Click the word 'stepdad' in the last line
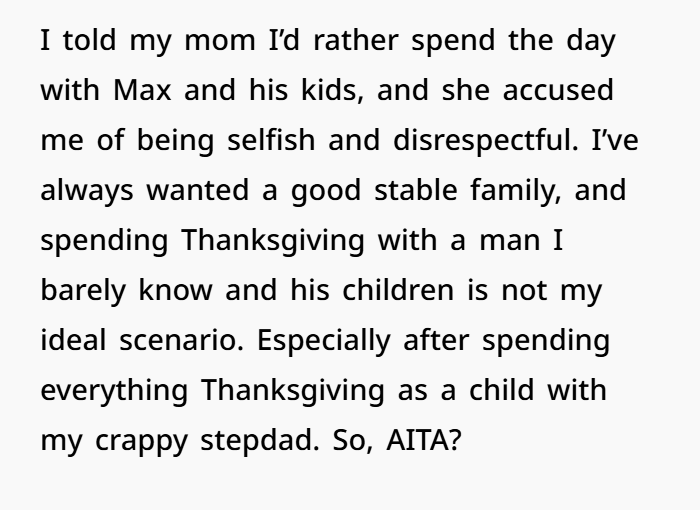The height and width of the screenshot is (510, 700). (260, 442)
